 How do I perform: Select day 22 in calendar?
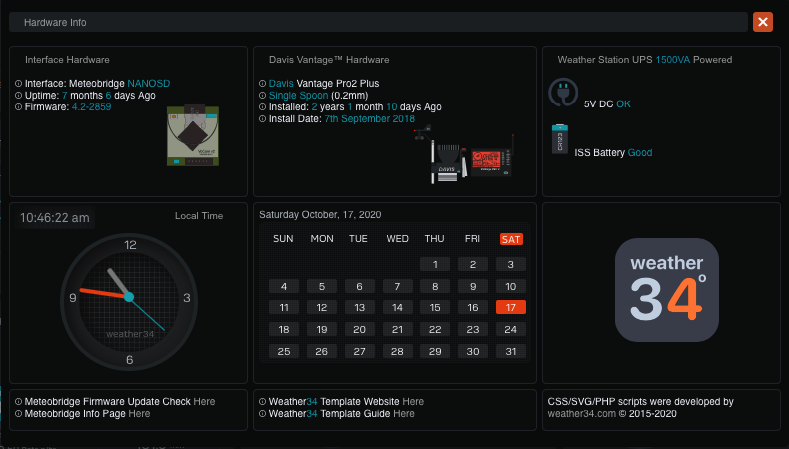click(x=435, y=329)
